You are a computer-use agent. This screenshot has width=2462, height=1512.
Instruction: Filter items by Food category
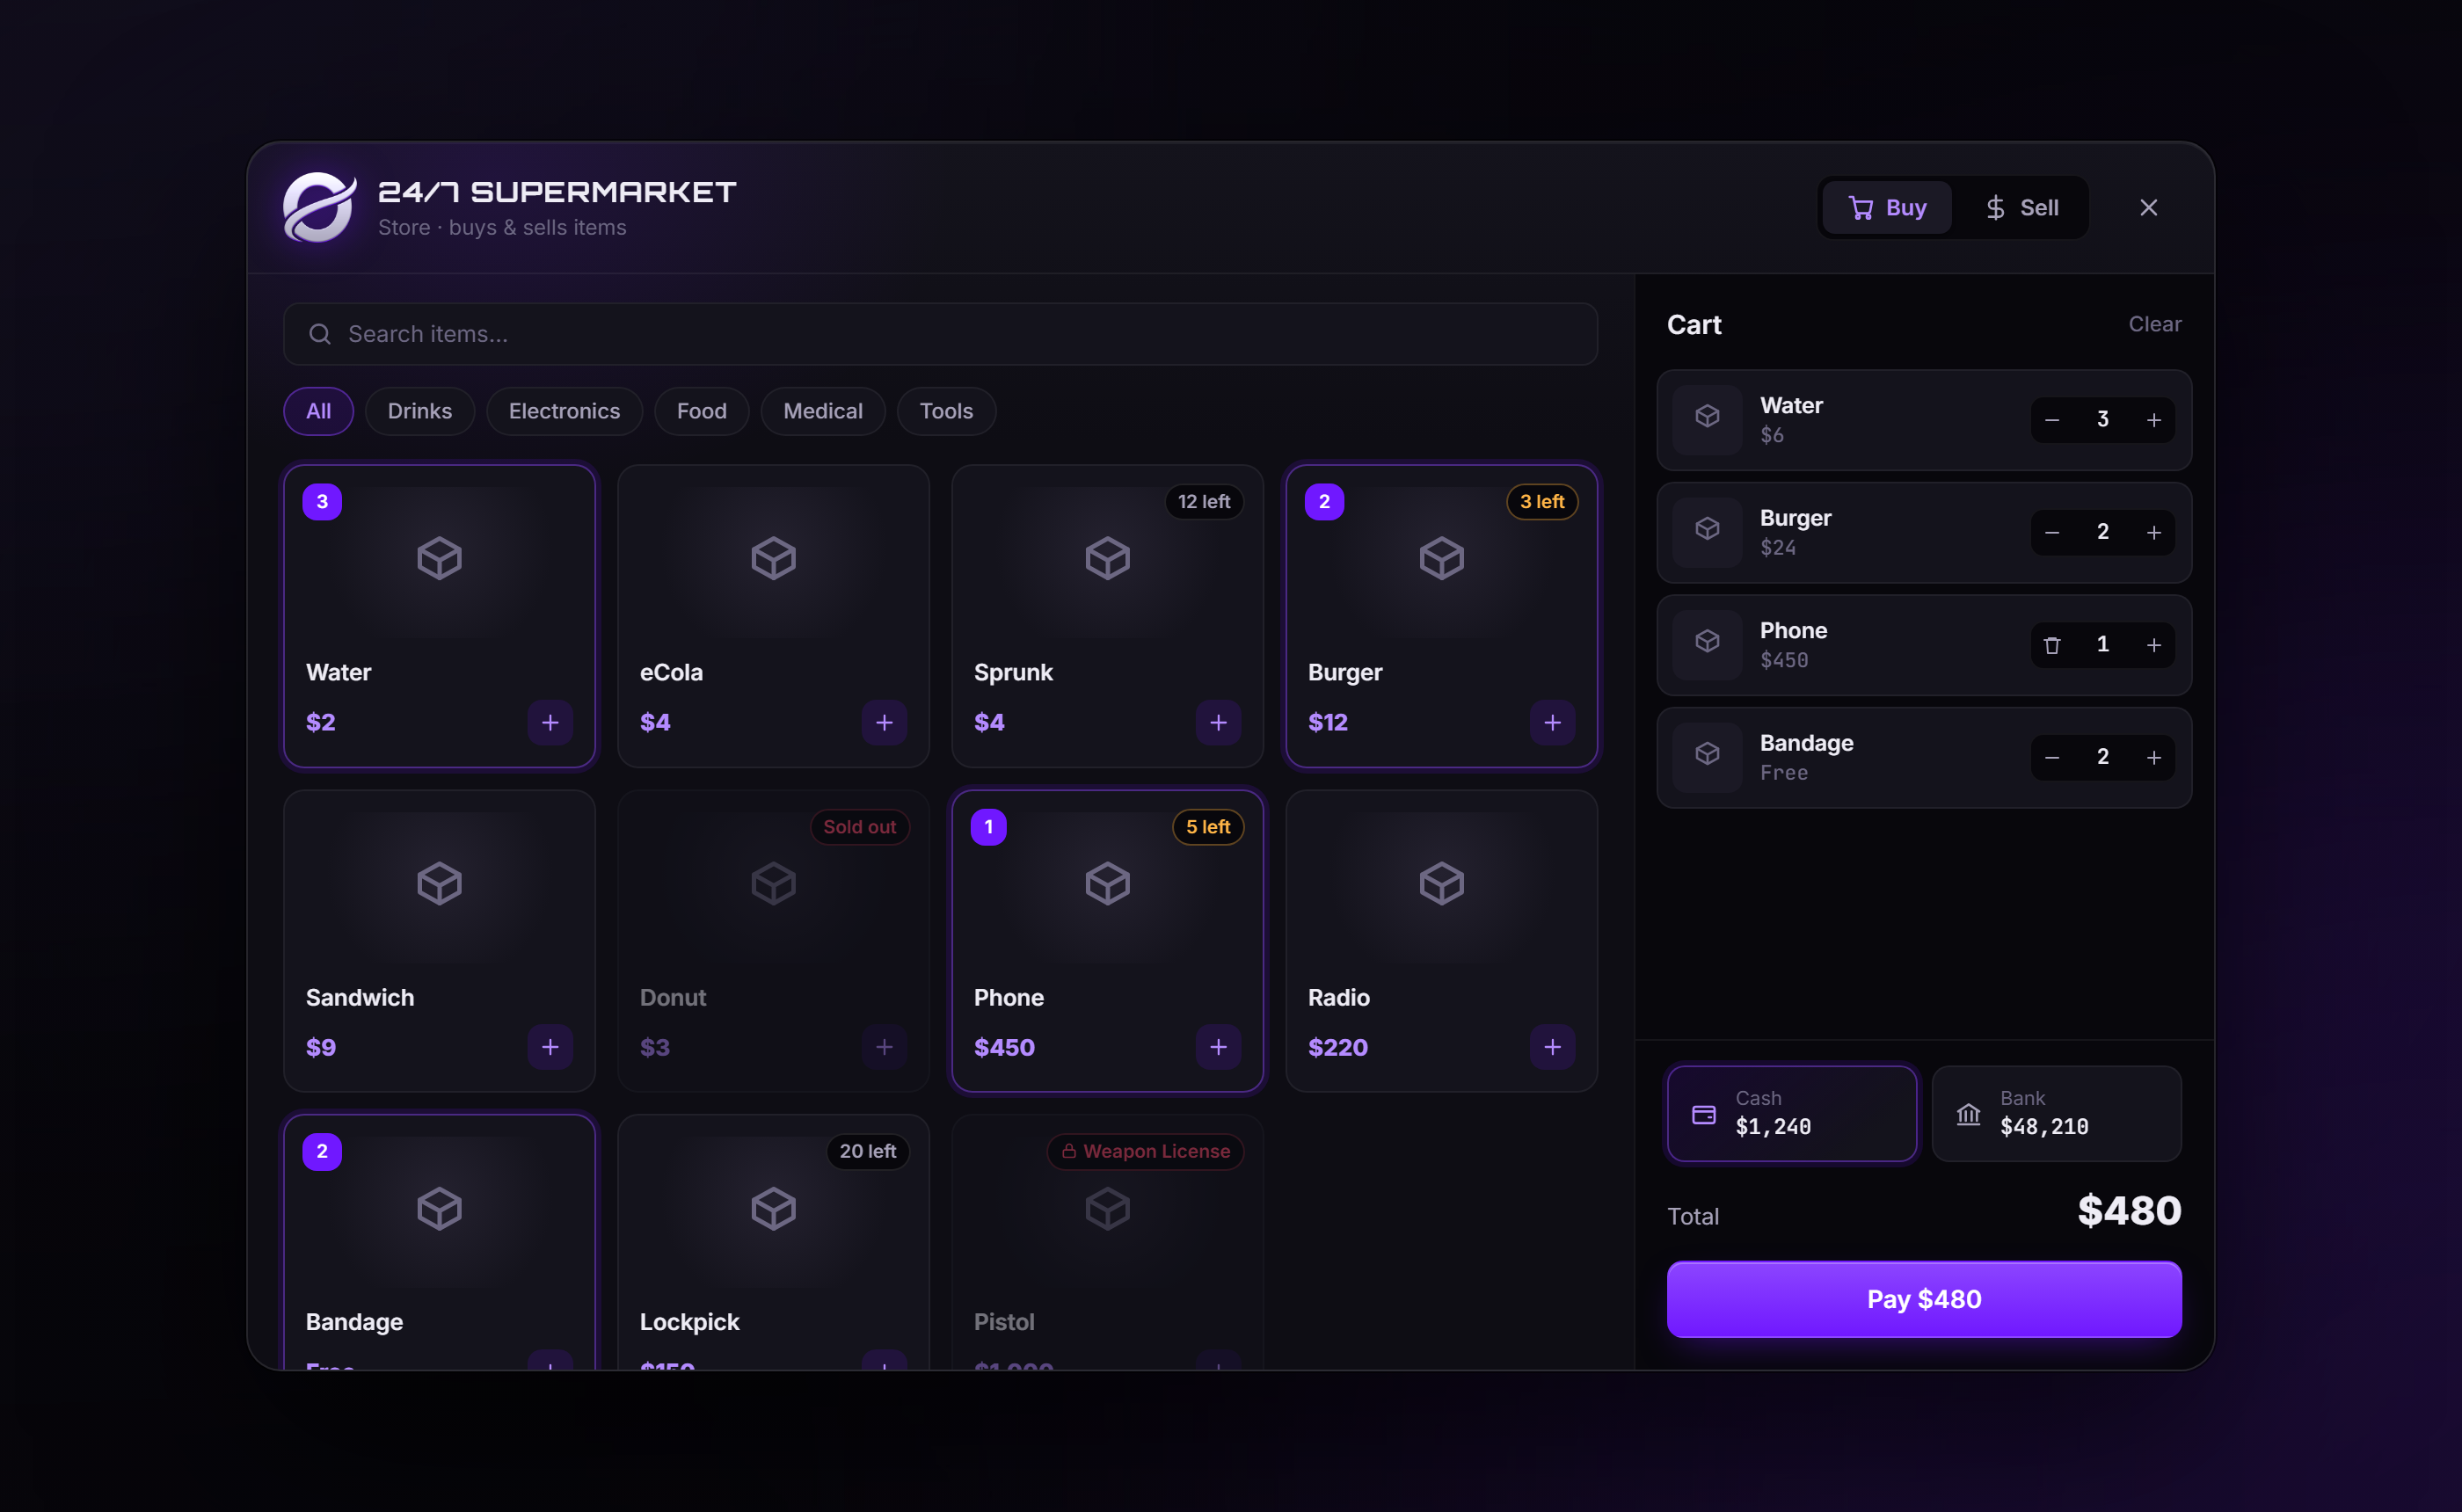pyautogui.click(x=702, y=411)
